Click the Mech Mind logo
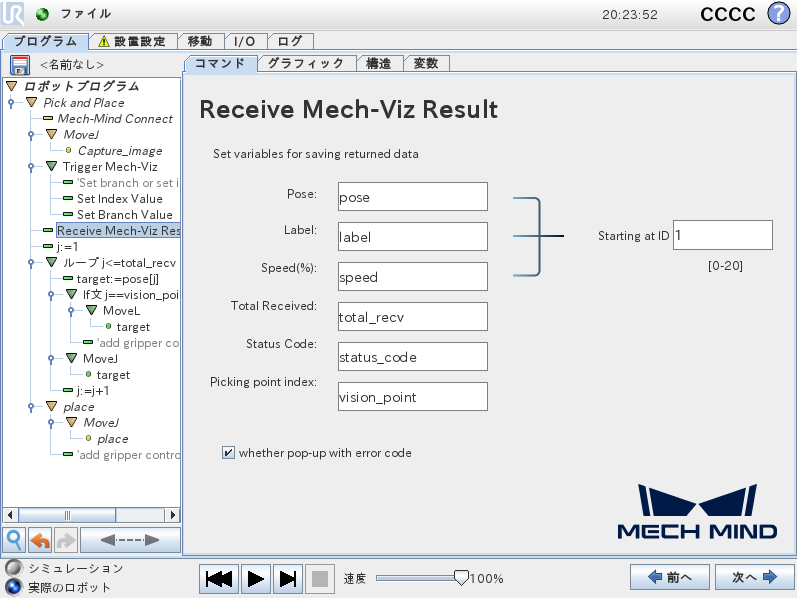The width and height of the screenshot is (797, 600). click(697, 511)
